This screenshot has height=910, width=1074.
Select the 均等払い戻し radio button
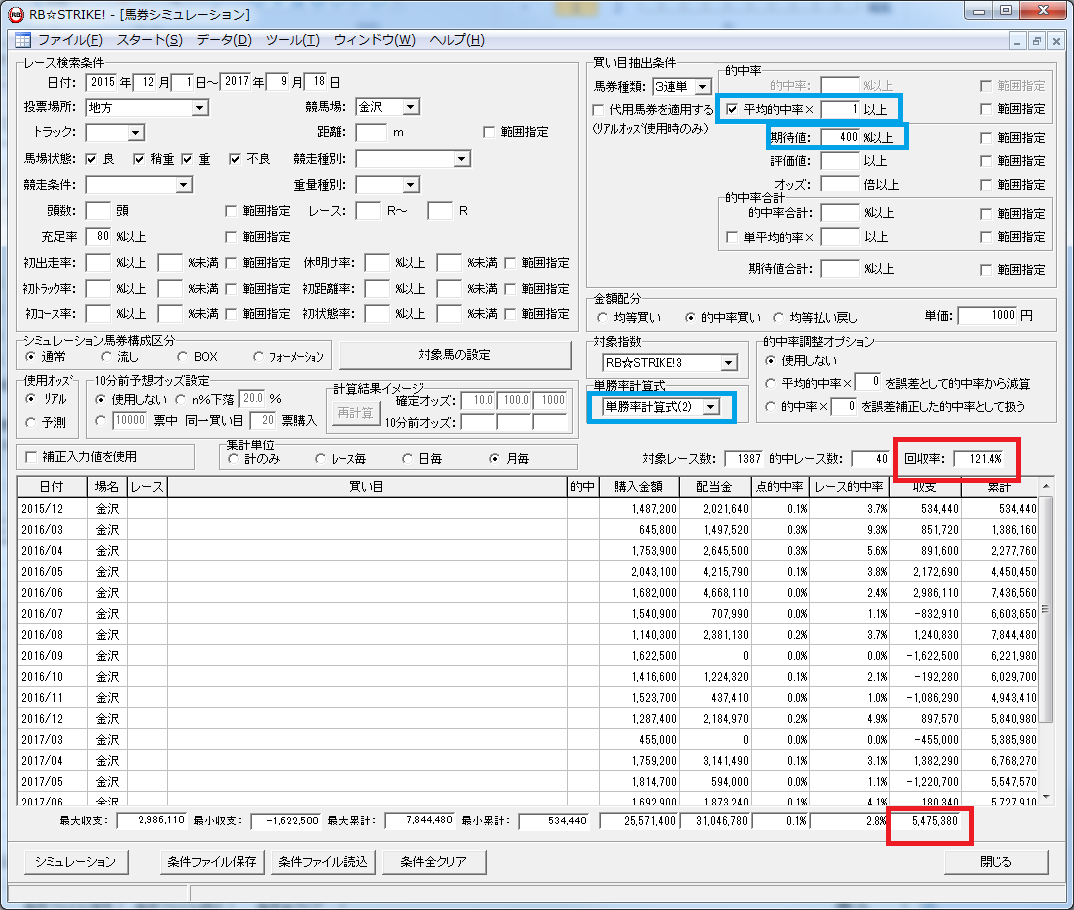[x=779, y=318]
